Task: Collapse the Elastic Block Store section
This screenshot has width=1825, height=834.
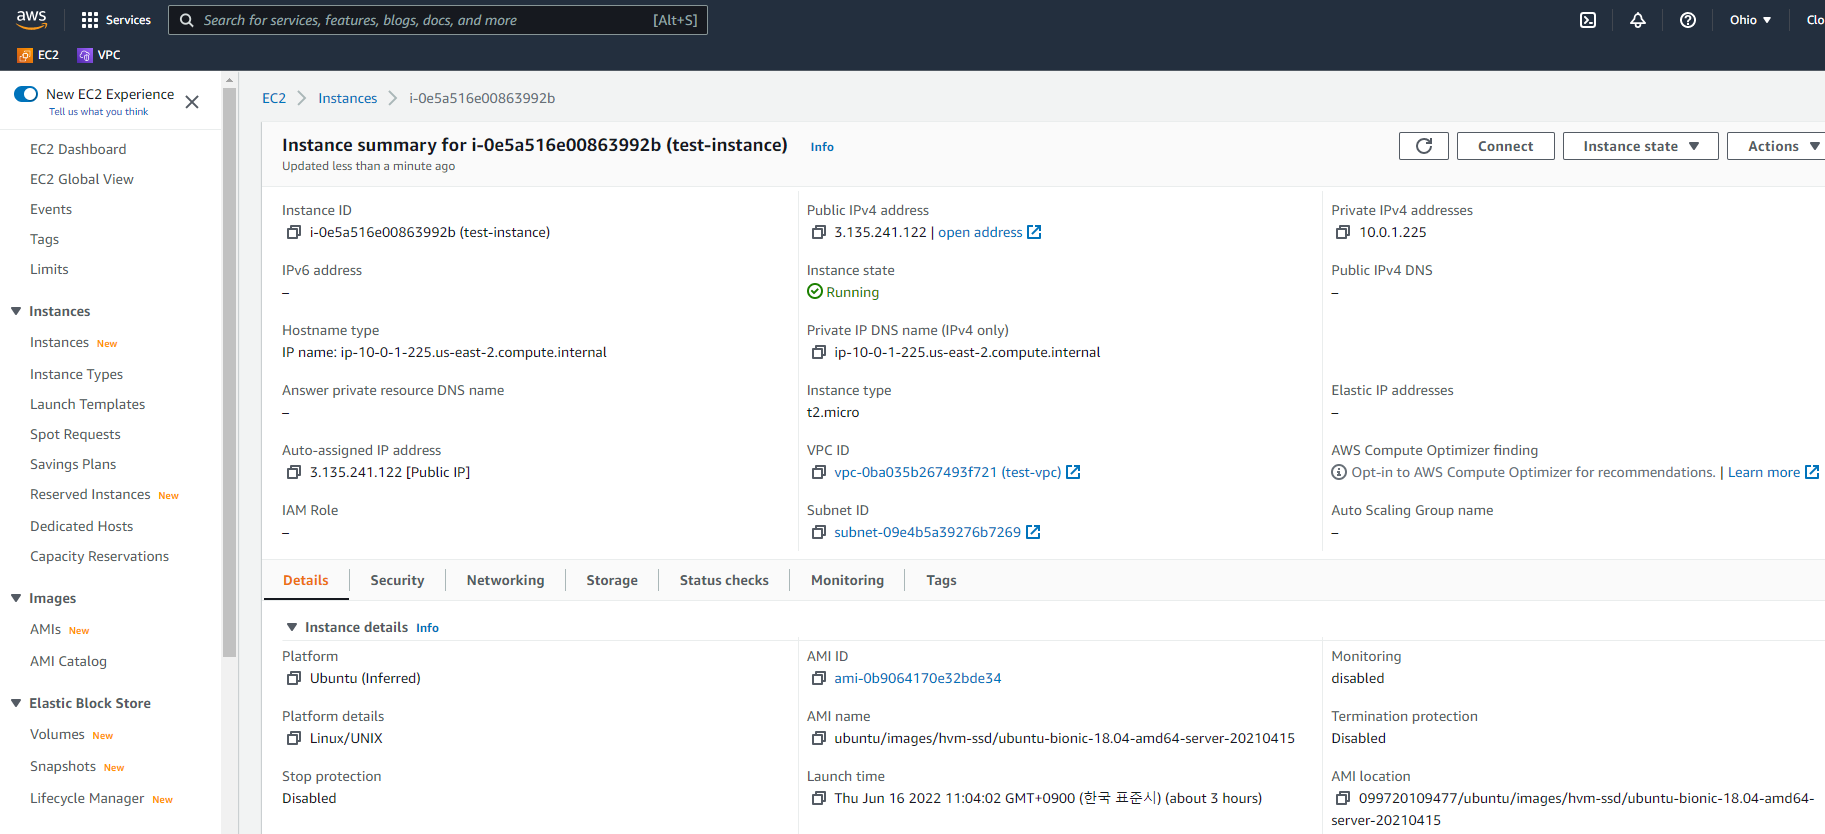Action: click(16, 703)
